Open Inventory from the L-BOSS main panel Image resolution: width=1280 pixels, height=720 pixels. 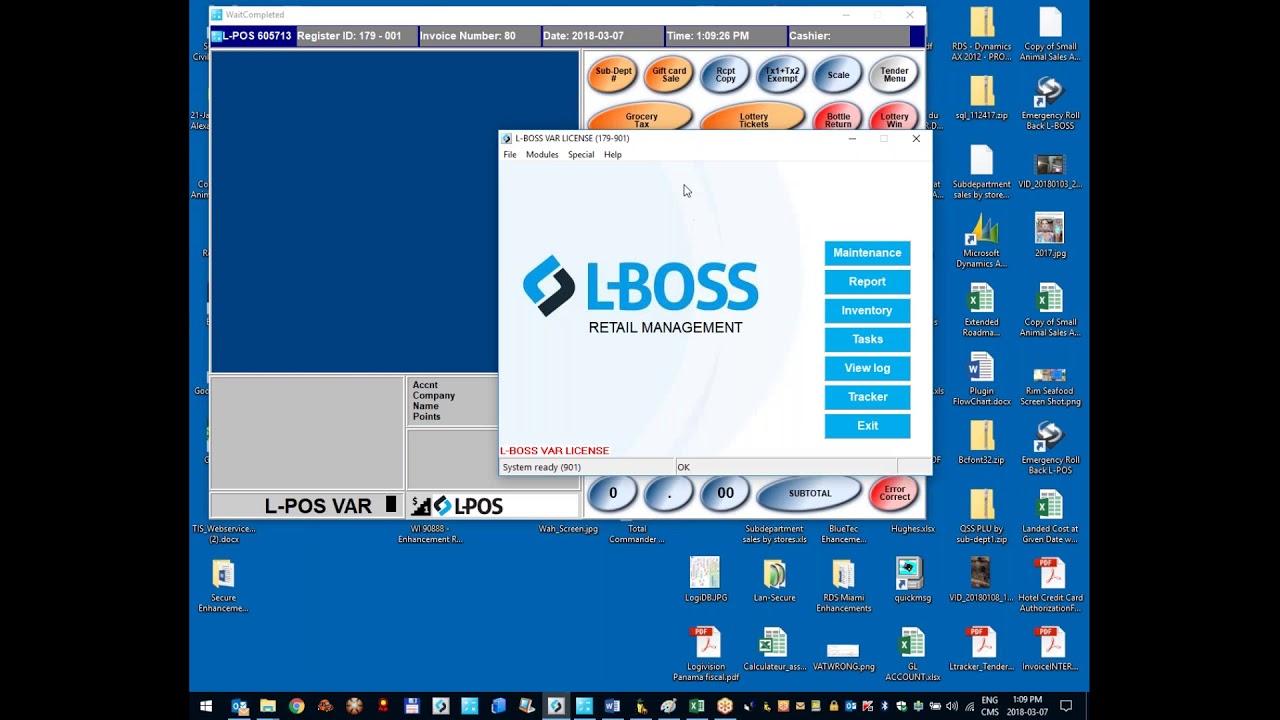(867, 311)
